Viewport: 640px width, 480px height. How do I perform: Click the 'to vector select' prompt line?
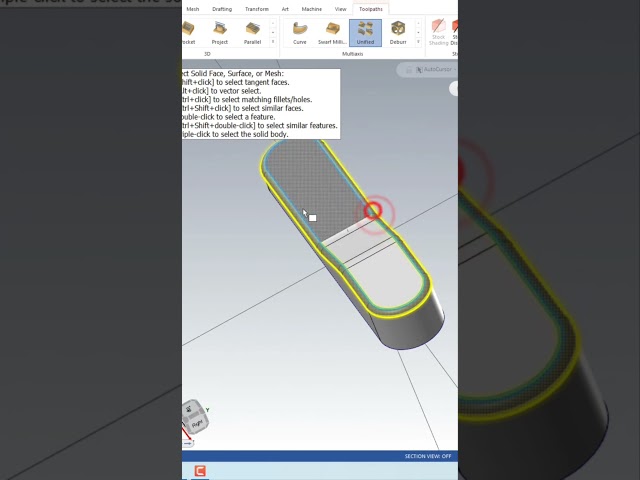pos(222,91)
